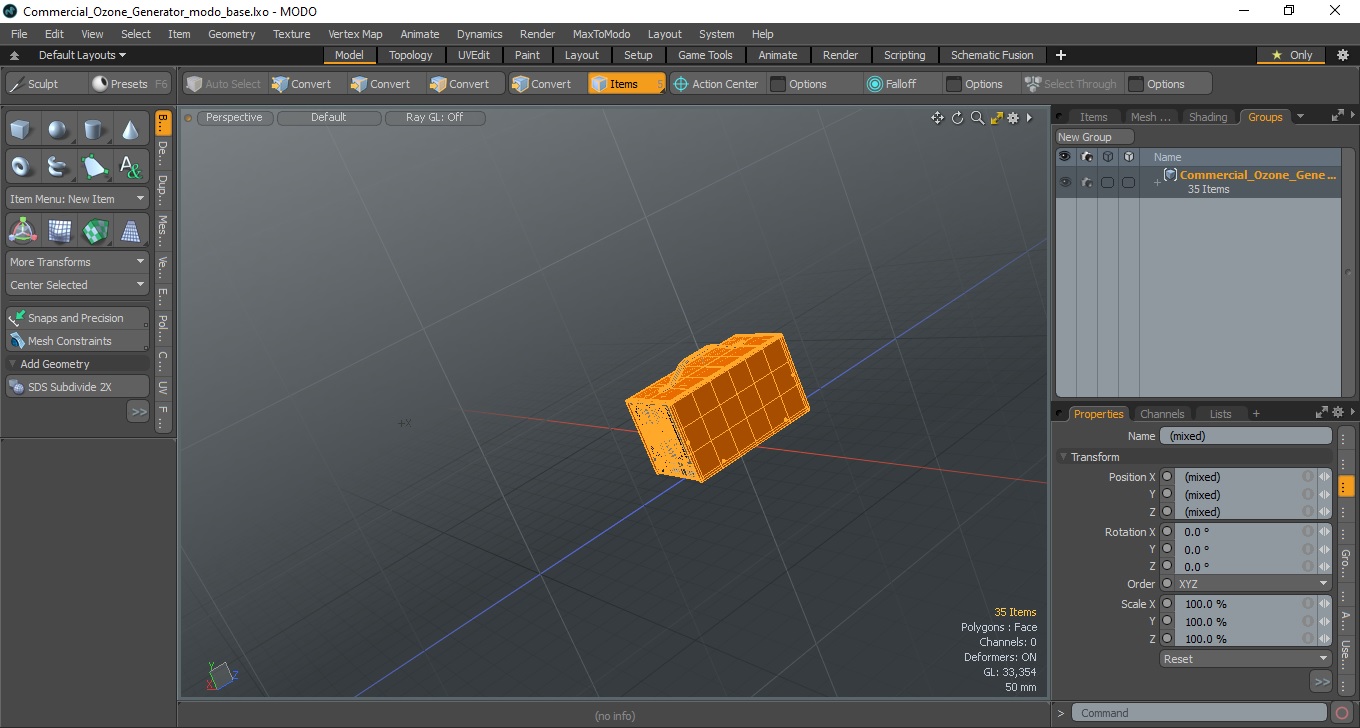Toggle render visibility for Commercial_Ozone_Generator group
1360x728 pixels.
pos(1086,182)
